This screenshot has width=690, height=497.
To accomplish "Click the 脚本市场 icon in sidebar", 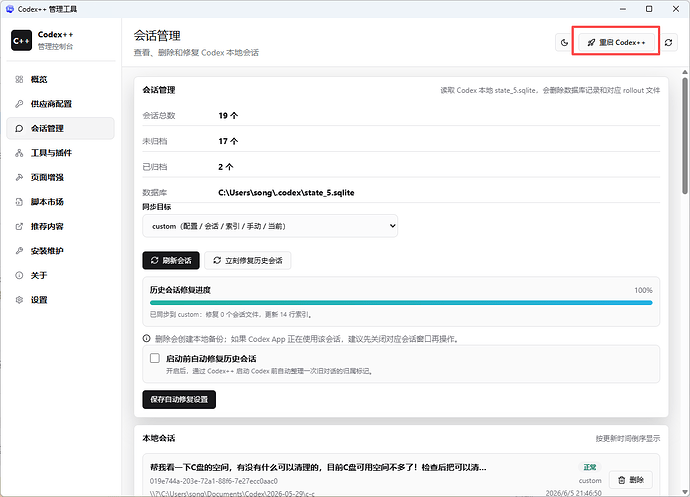I will pos(19,202).
